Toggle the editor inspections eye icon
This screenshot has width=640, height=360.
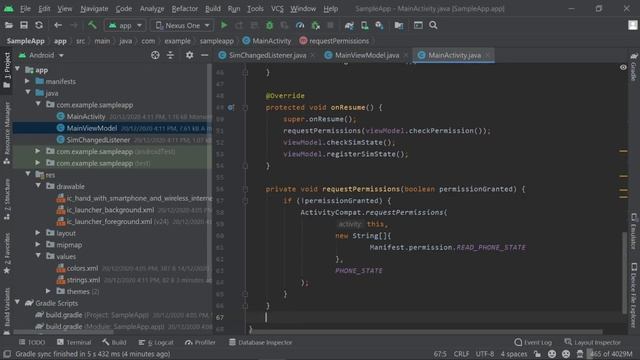tap(623, 67)
